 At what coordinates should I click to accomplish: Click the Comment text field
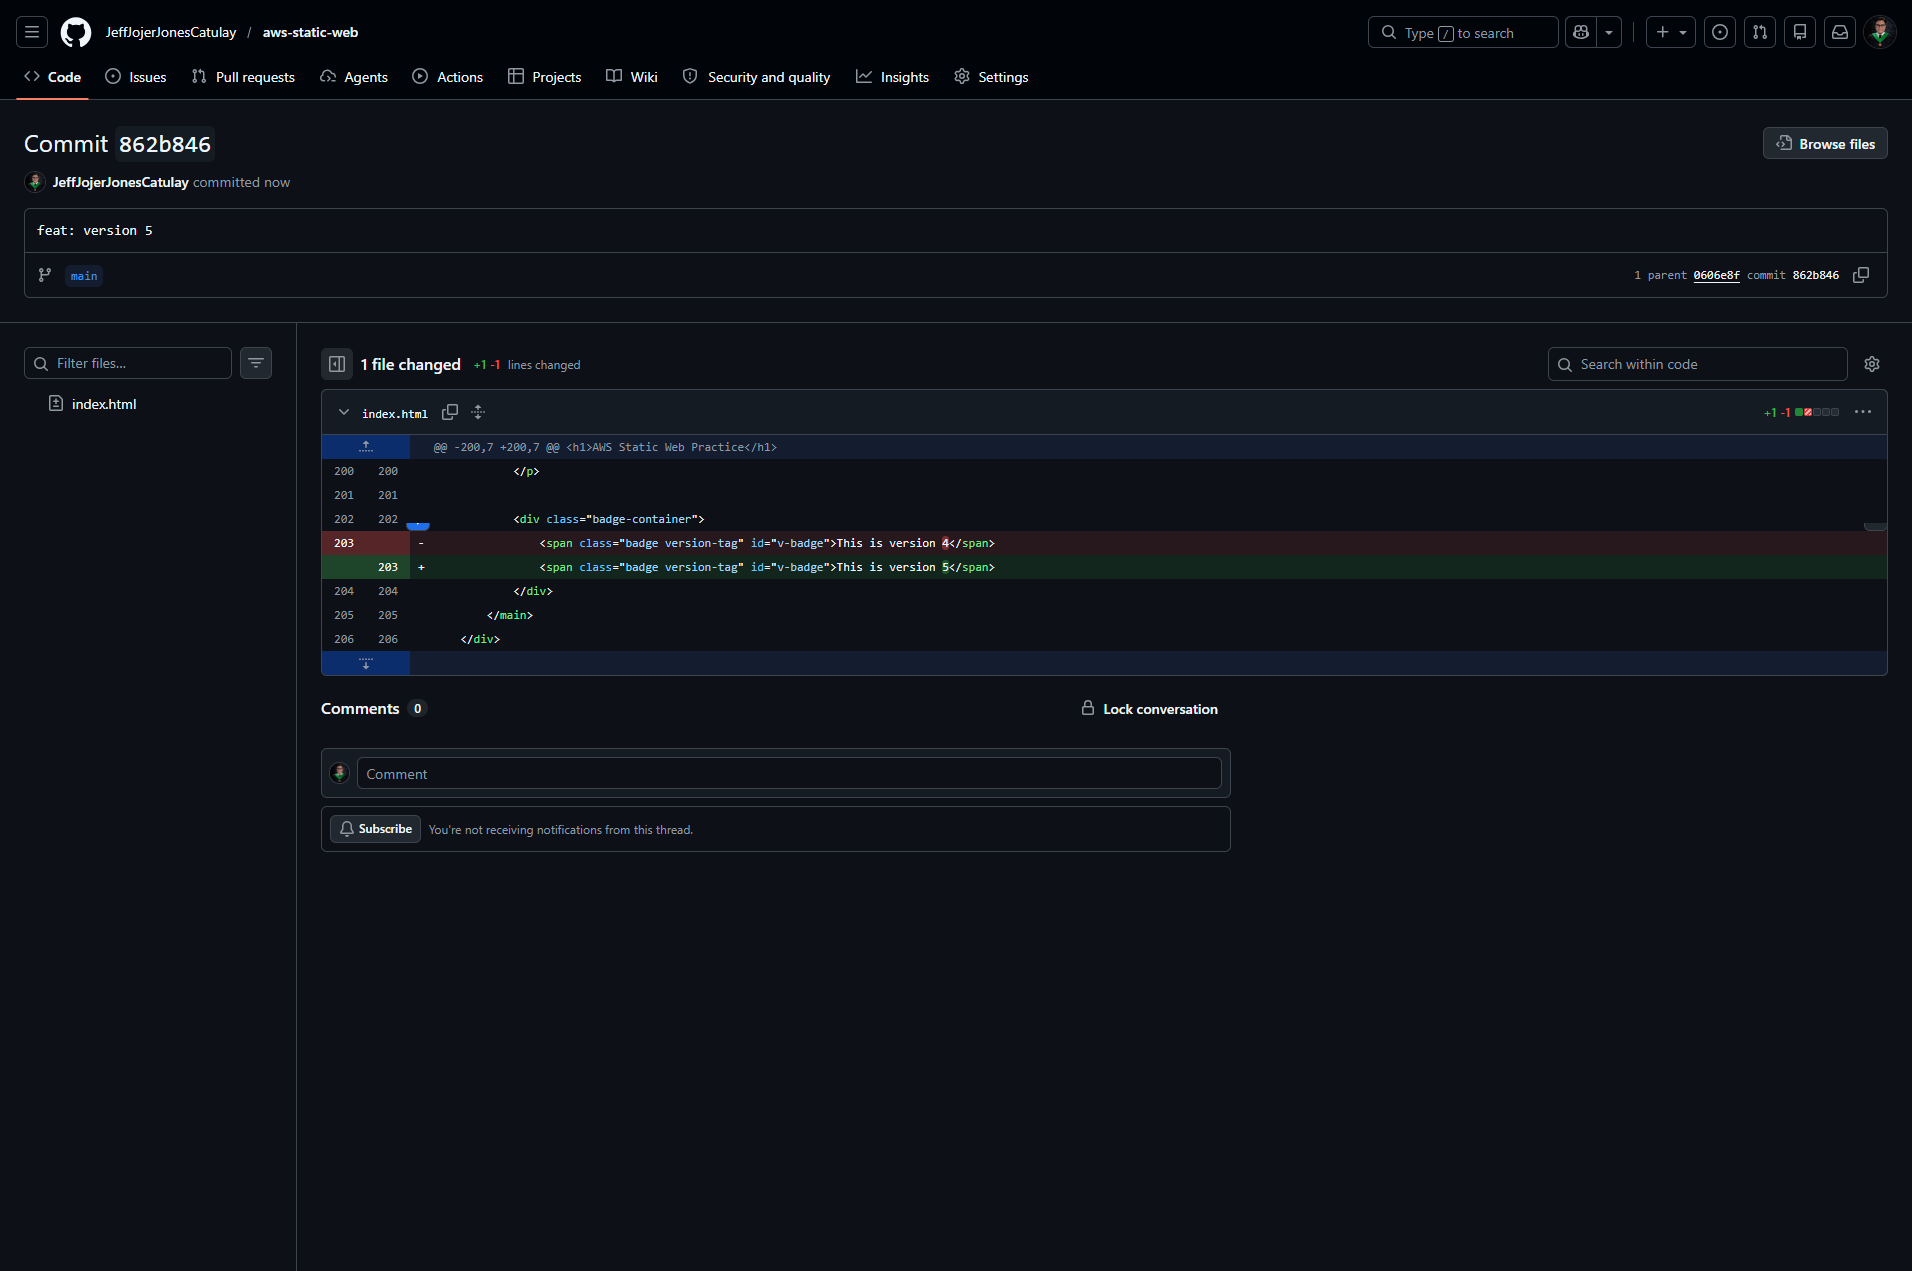pyautogui.click(x=789, y=773)
